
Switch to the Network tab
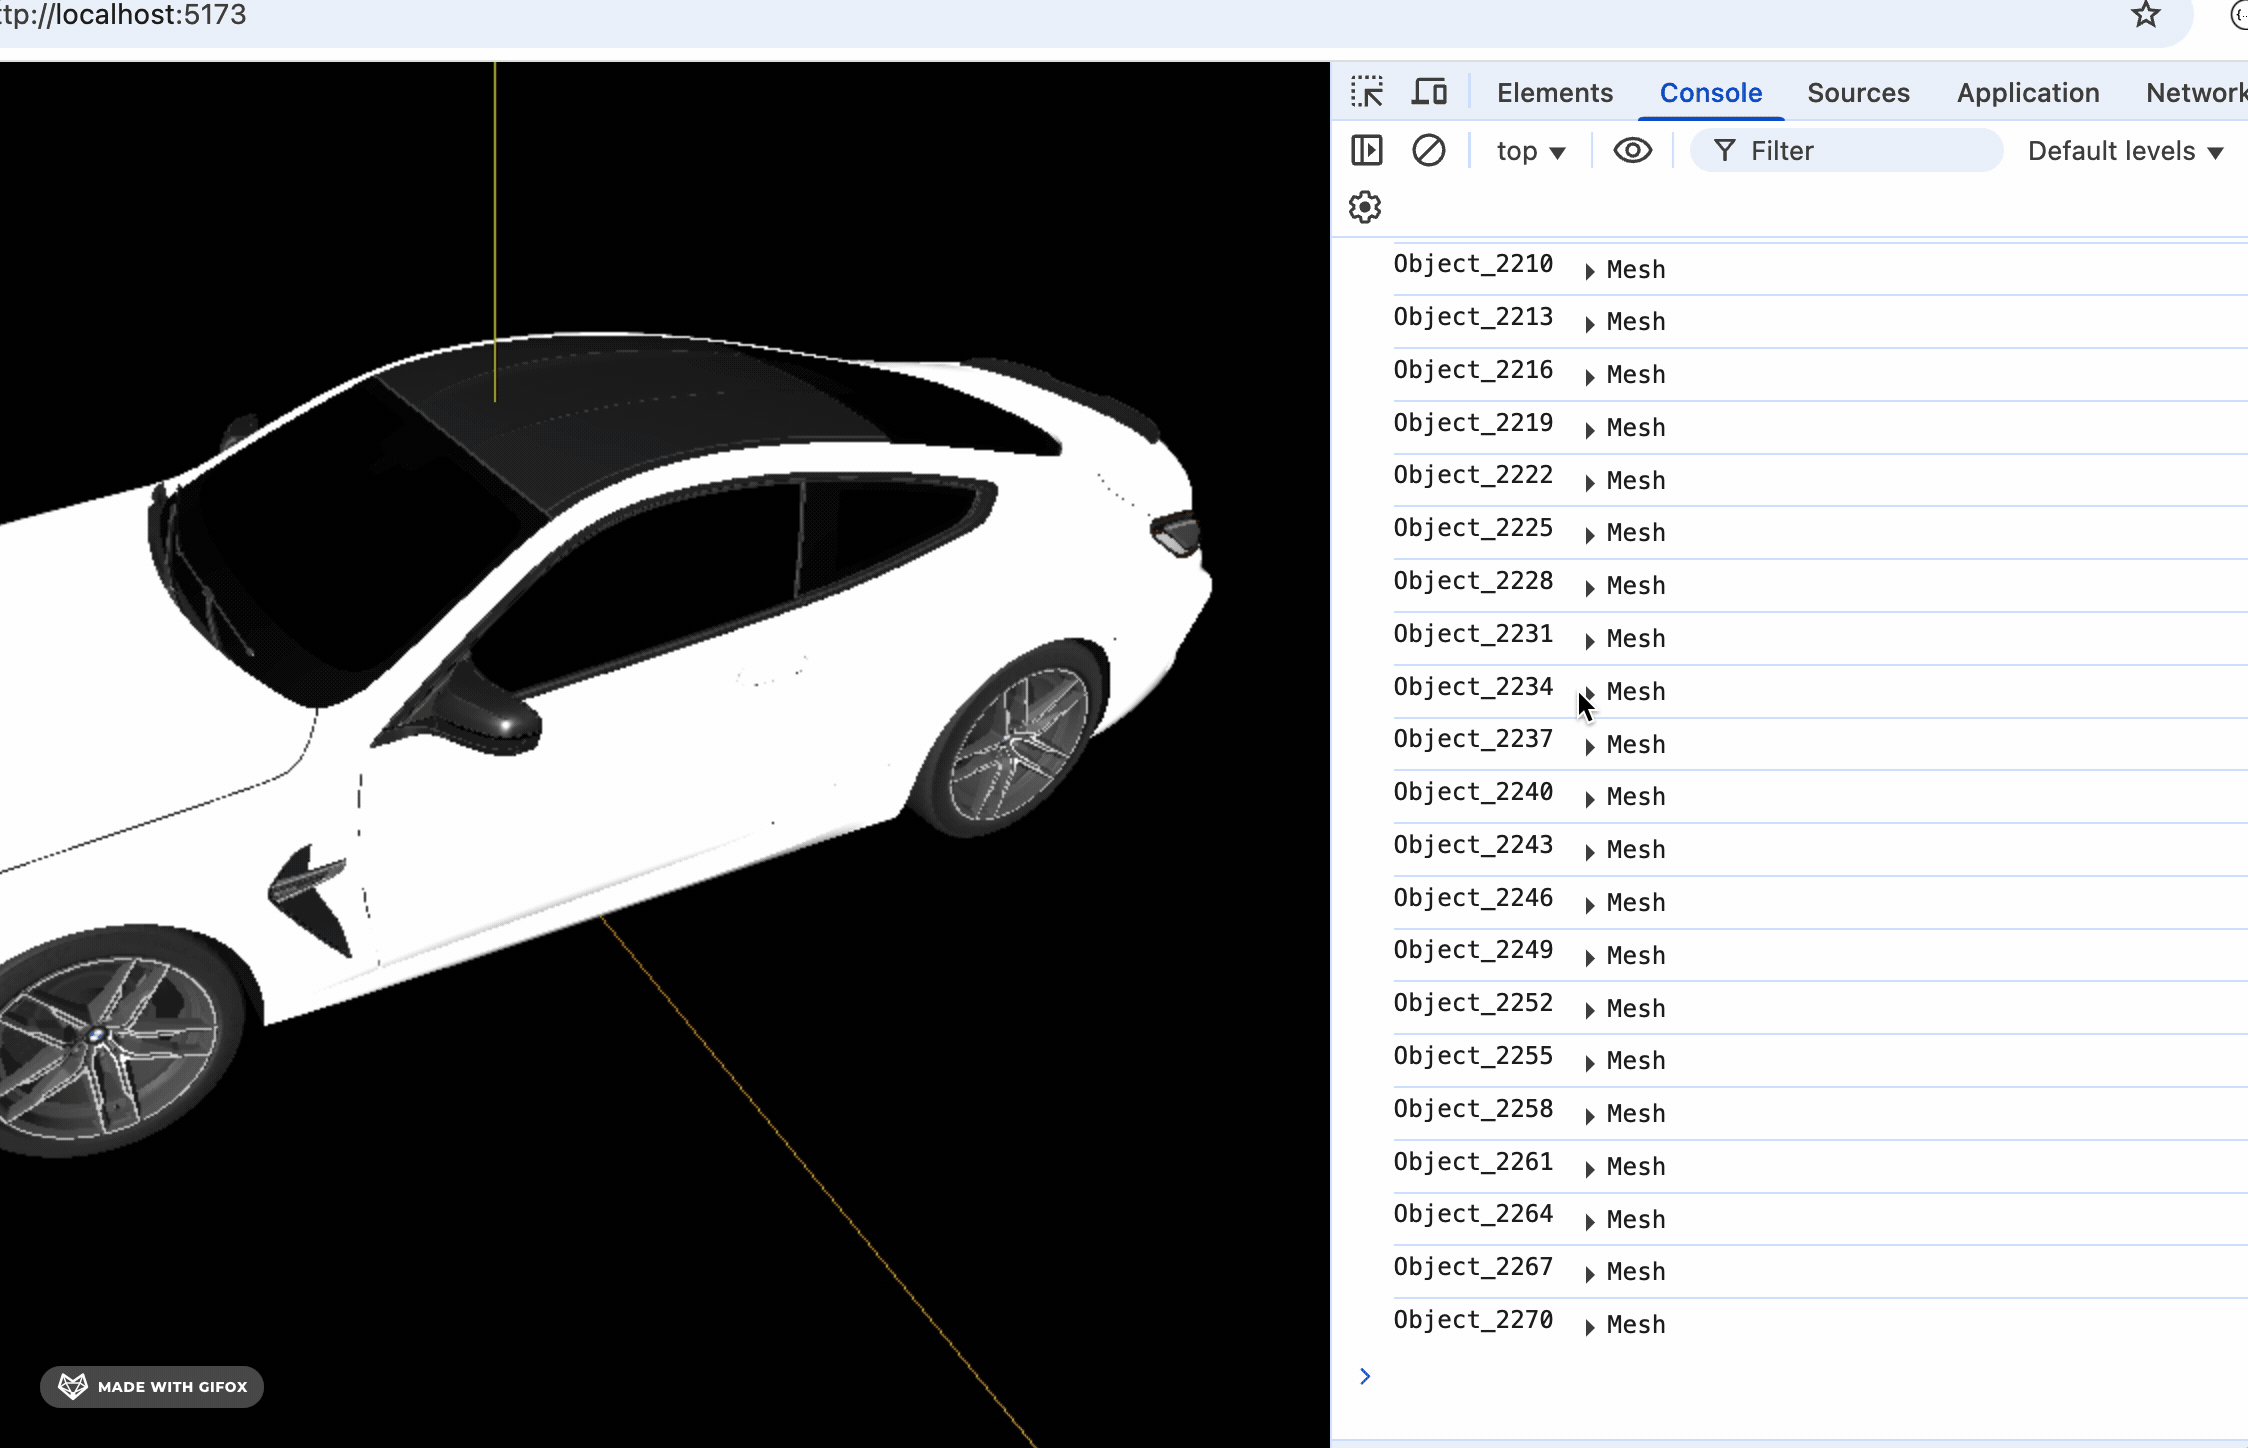coord(2195,93)
